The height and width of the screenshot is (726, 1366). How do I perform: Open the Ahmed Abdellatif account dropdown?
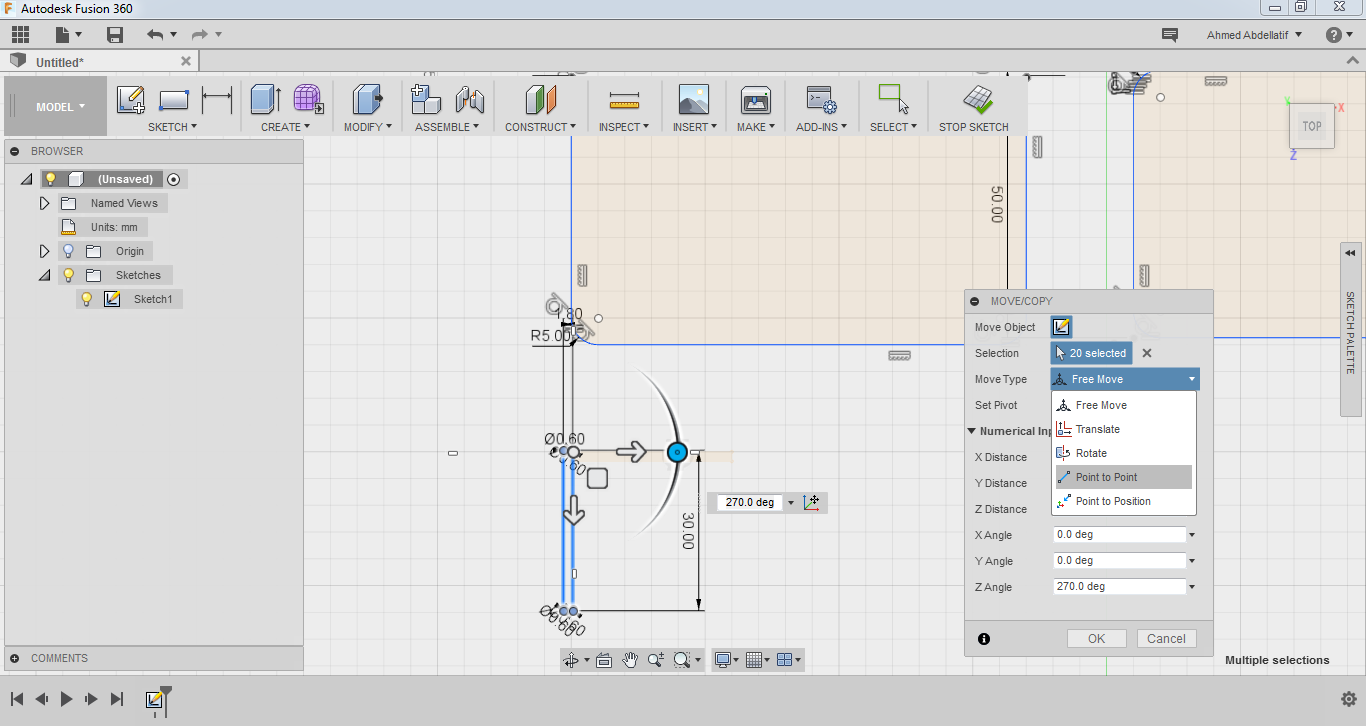[x=1255, y=35]
